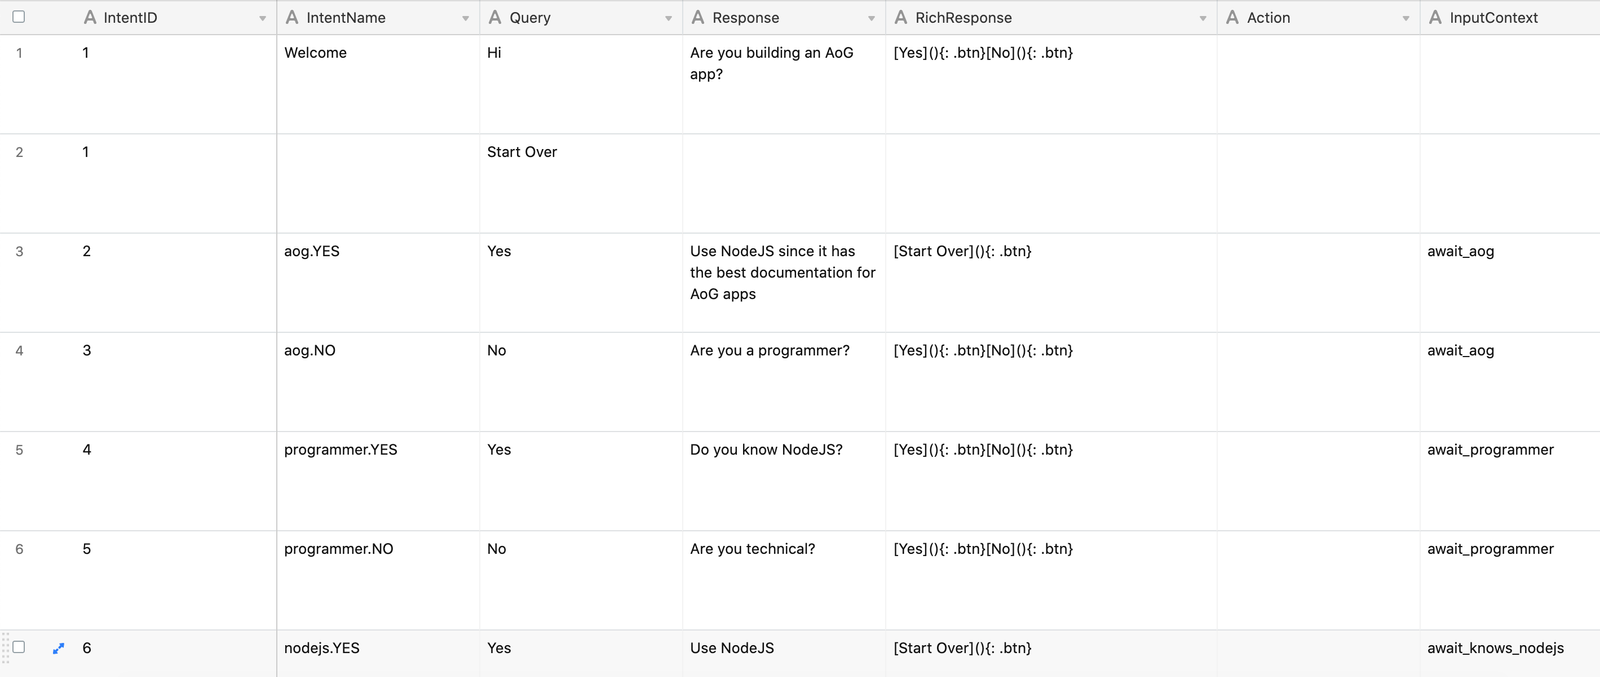Check the checkbox on the nodejs.YES row
This screenshot has width=1600, height=677.
(x=17, y=648)
